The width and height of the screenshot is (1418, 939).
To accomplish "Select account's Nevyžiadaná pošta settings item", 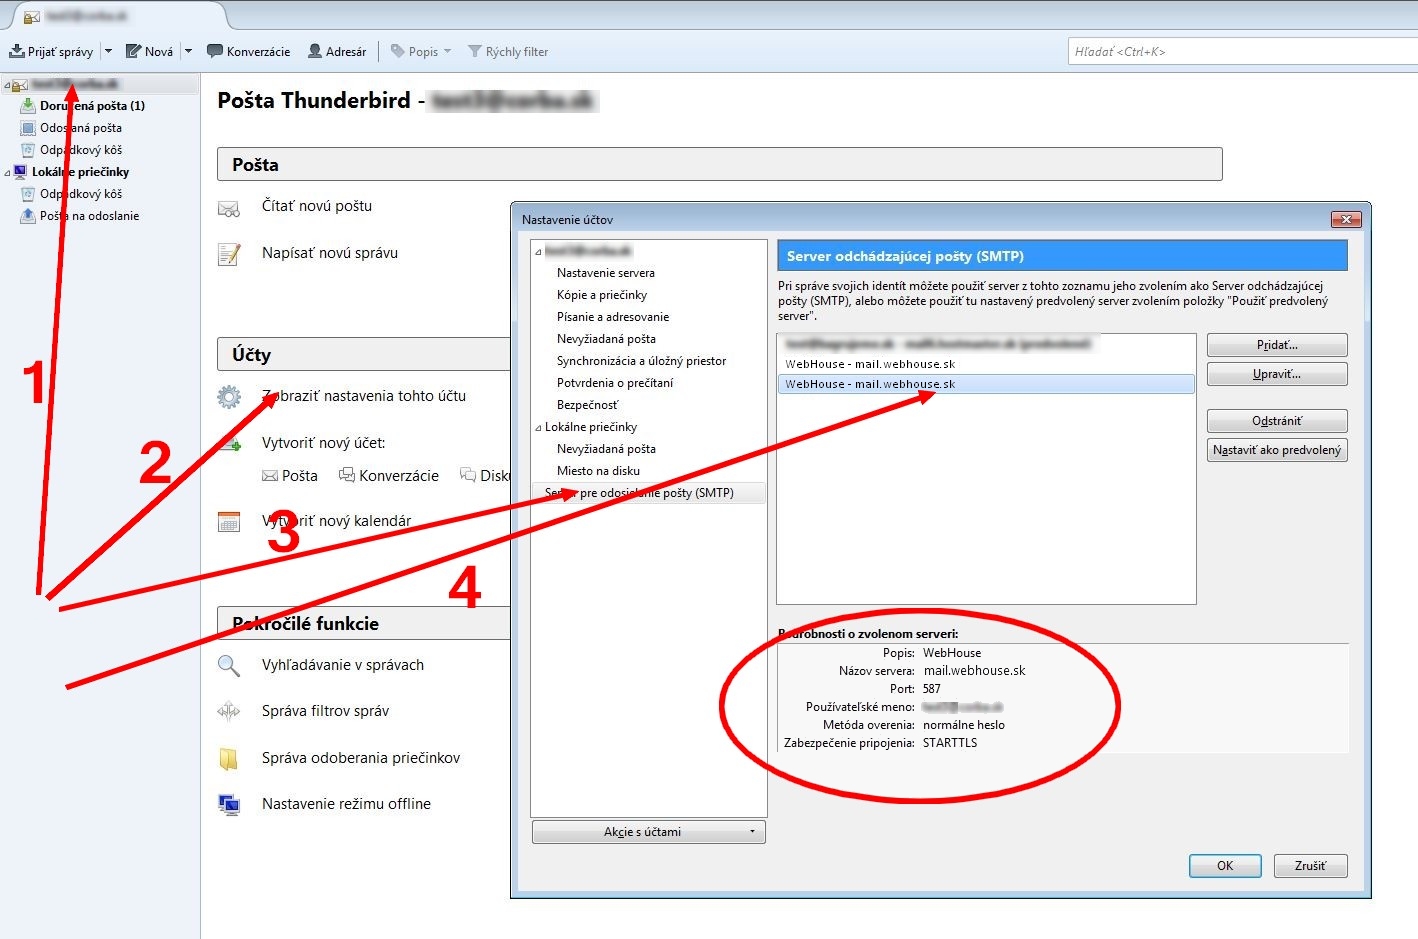I will (x=606, y=338).
